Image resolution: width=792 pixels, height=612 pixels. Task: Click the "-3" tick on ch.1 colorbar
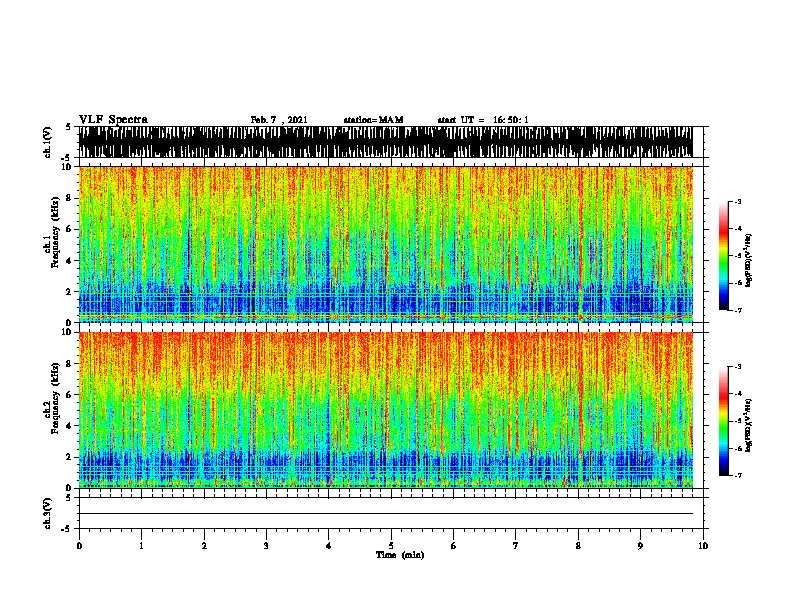738,202
